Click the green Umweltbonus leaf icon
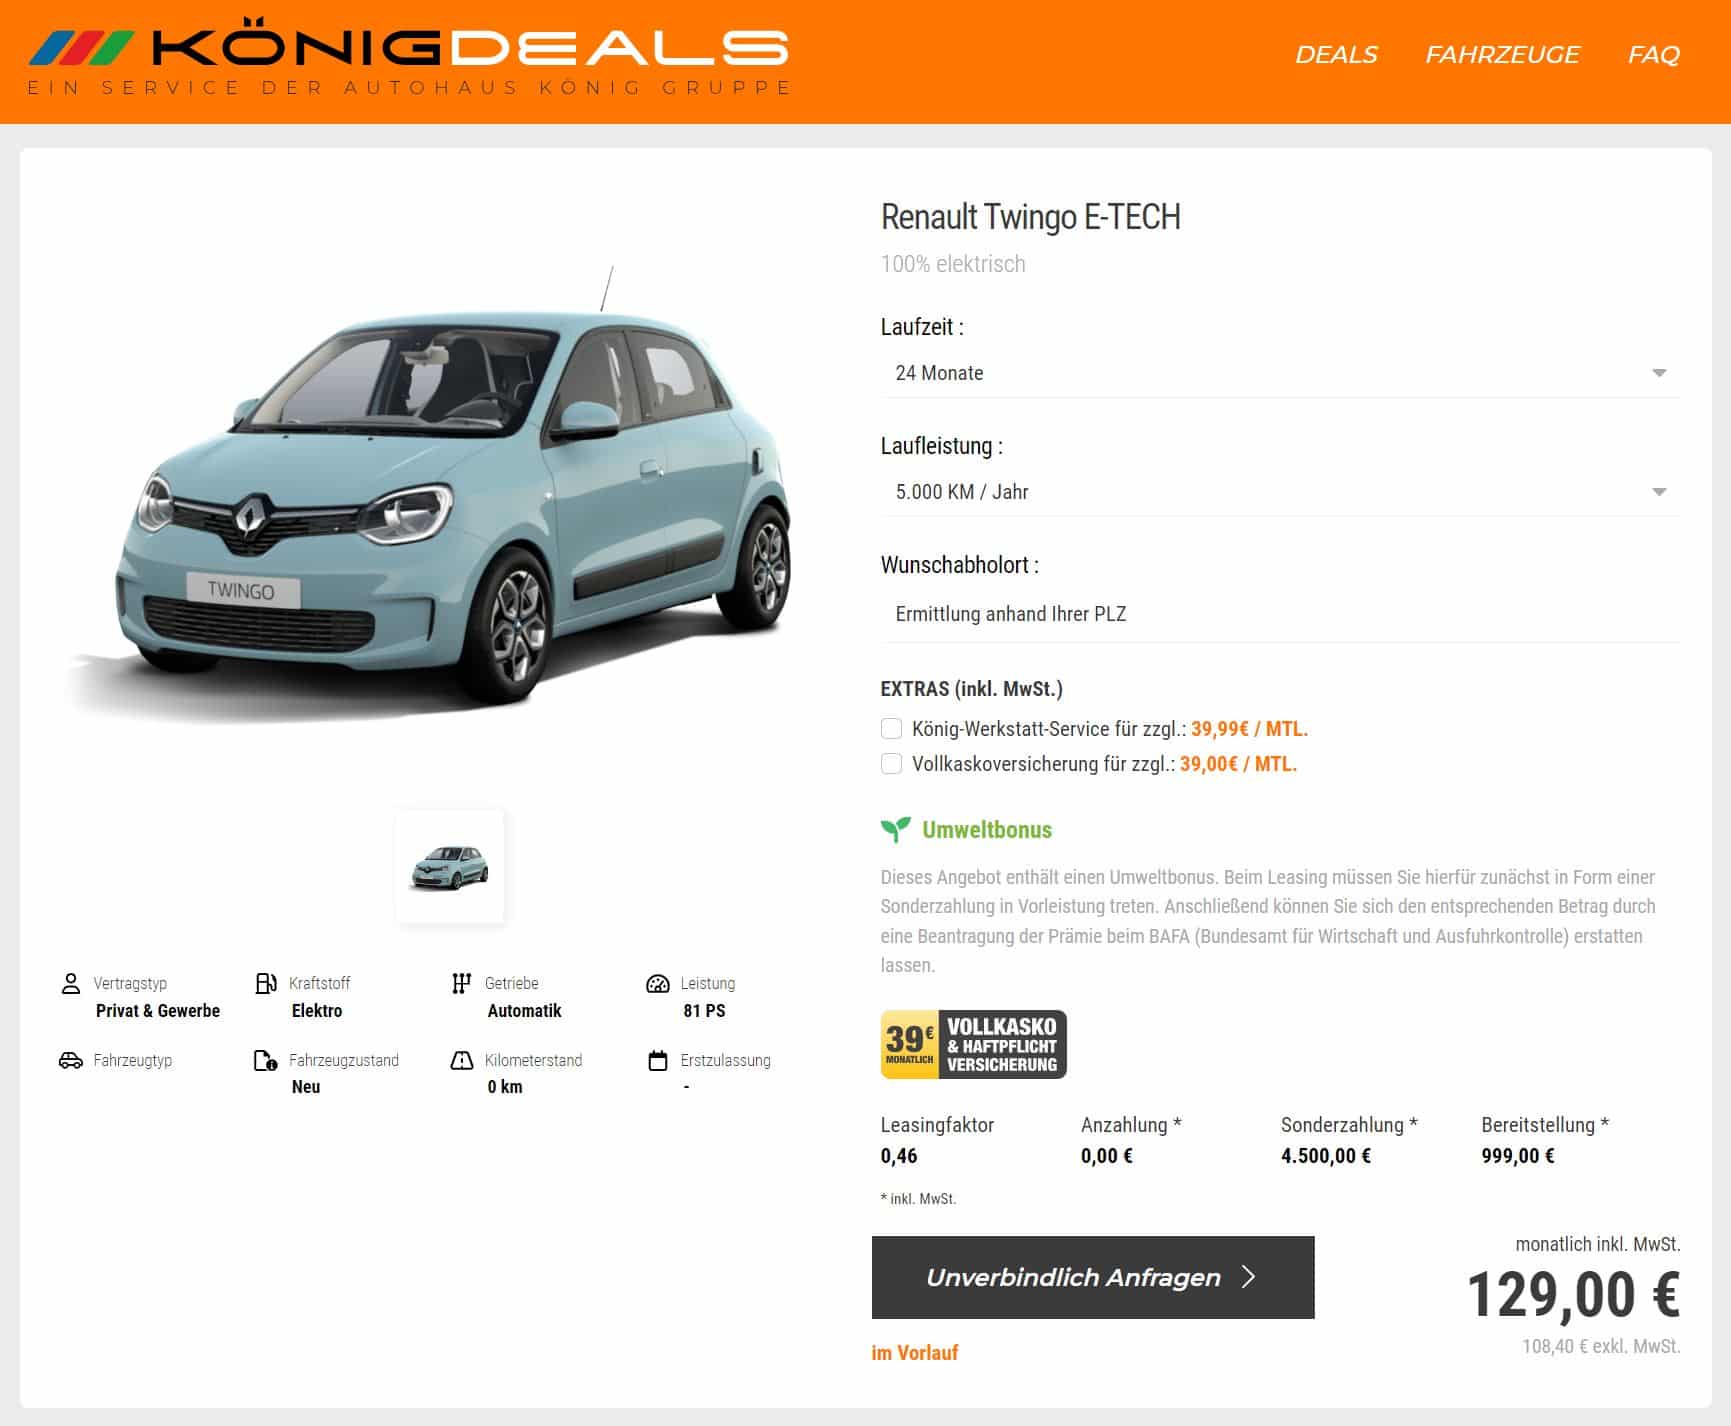 click(895, 829)
